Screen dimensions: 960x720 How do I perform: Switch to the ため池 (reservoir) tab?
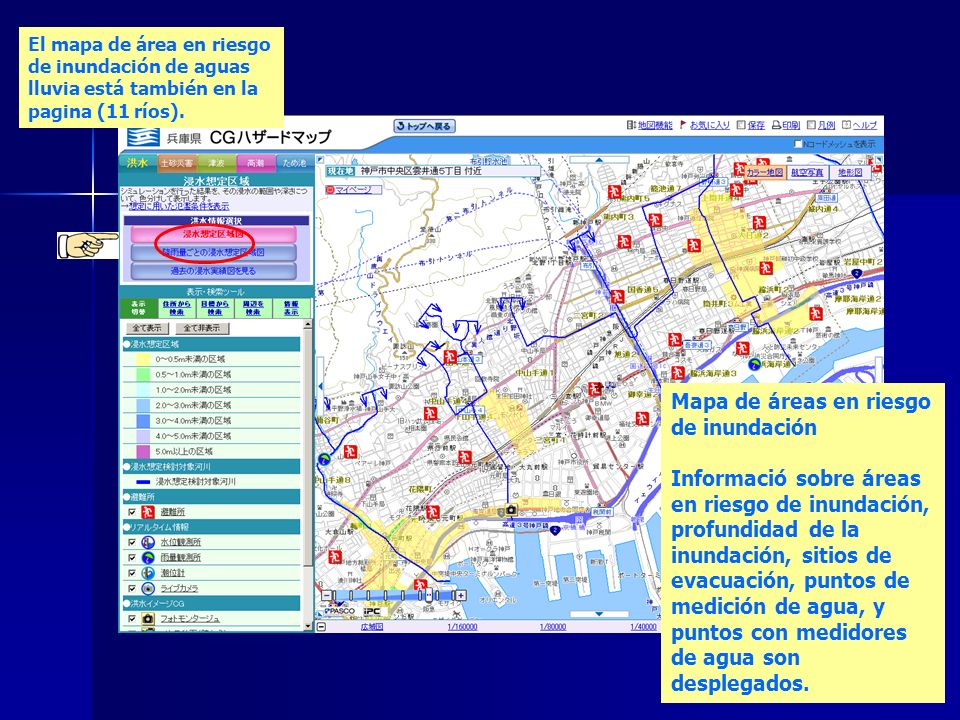[x=294, y=163]
